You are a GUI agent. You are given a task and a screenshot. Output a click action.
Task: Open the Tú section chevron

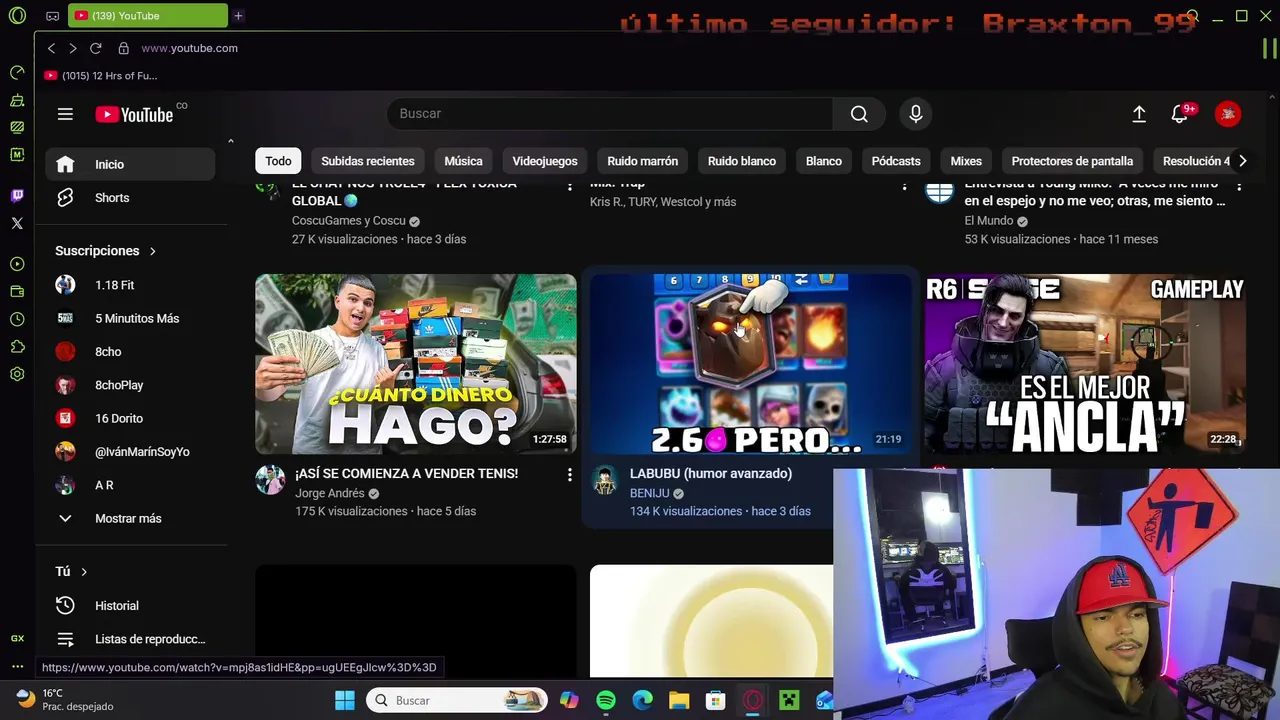coord(84,571)
